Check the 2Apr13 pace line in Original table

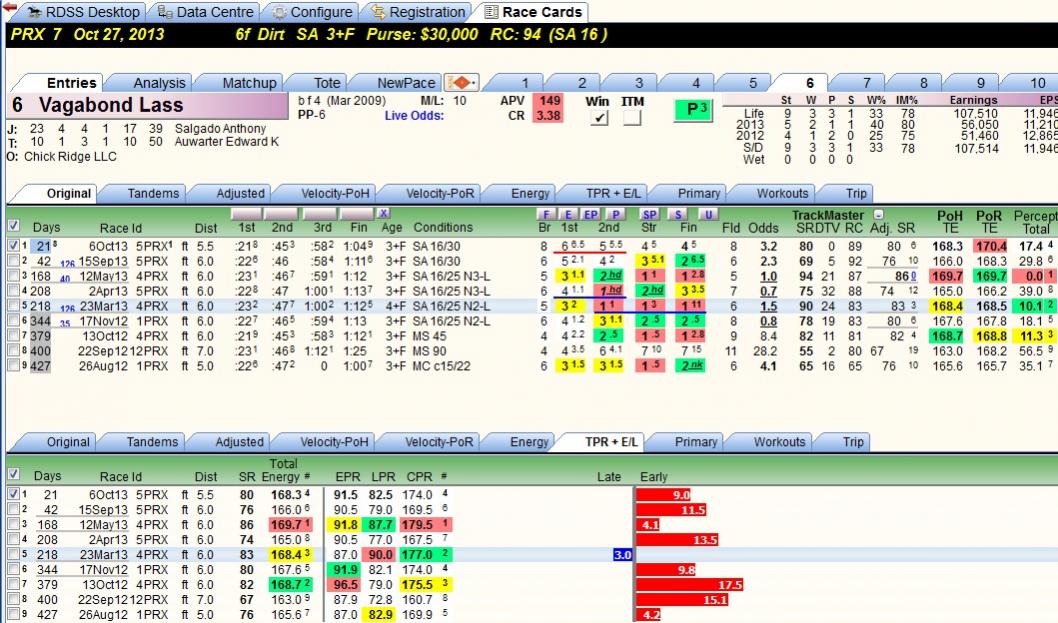pyautogui.click(x=13, y=290)
